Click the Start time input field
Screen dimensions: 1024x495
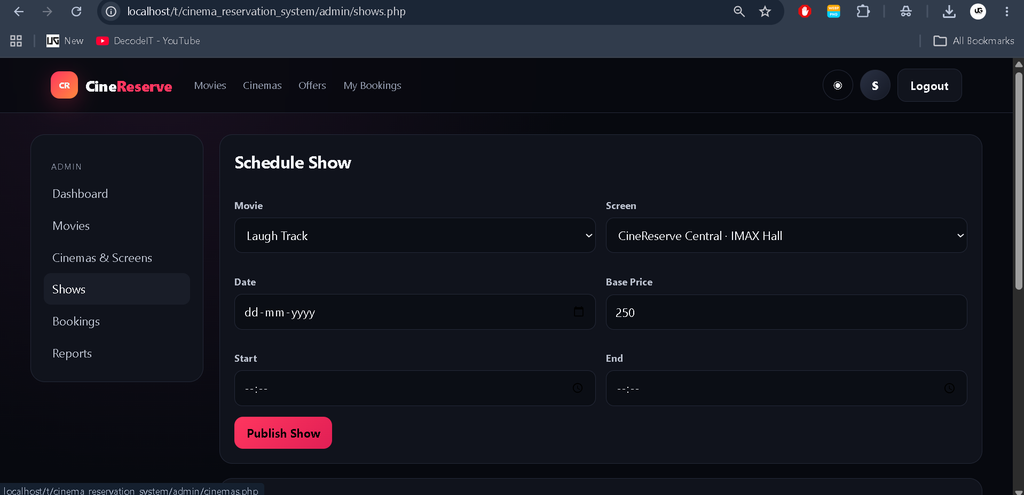415,389
